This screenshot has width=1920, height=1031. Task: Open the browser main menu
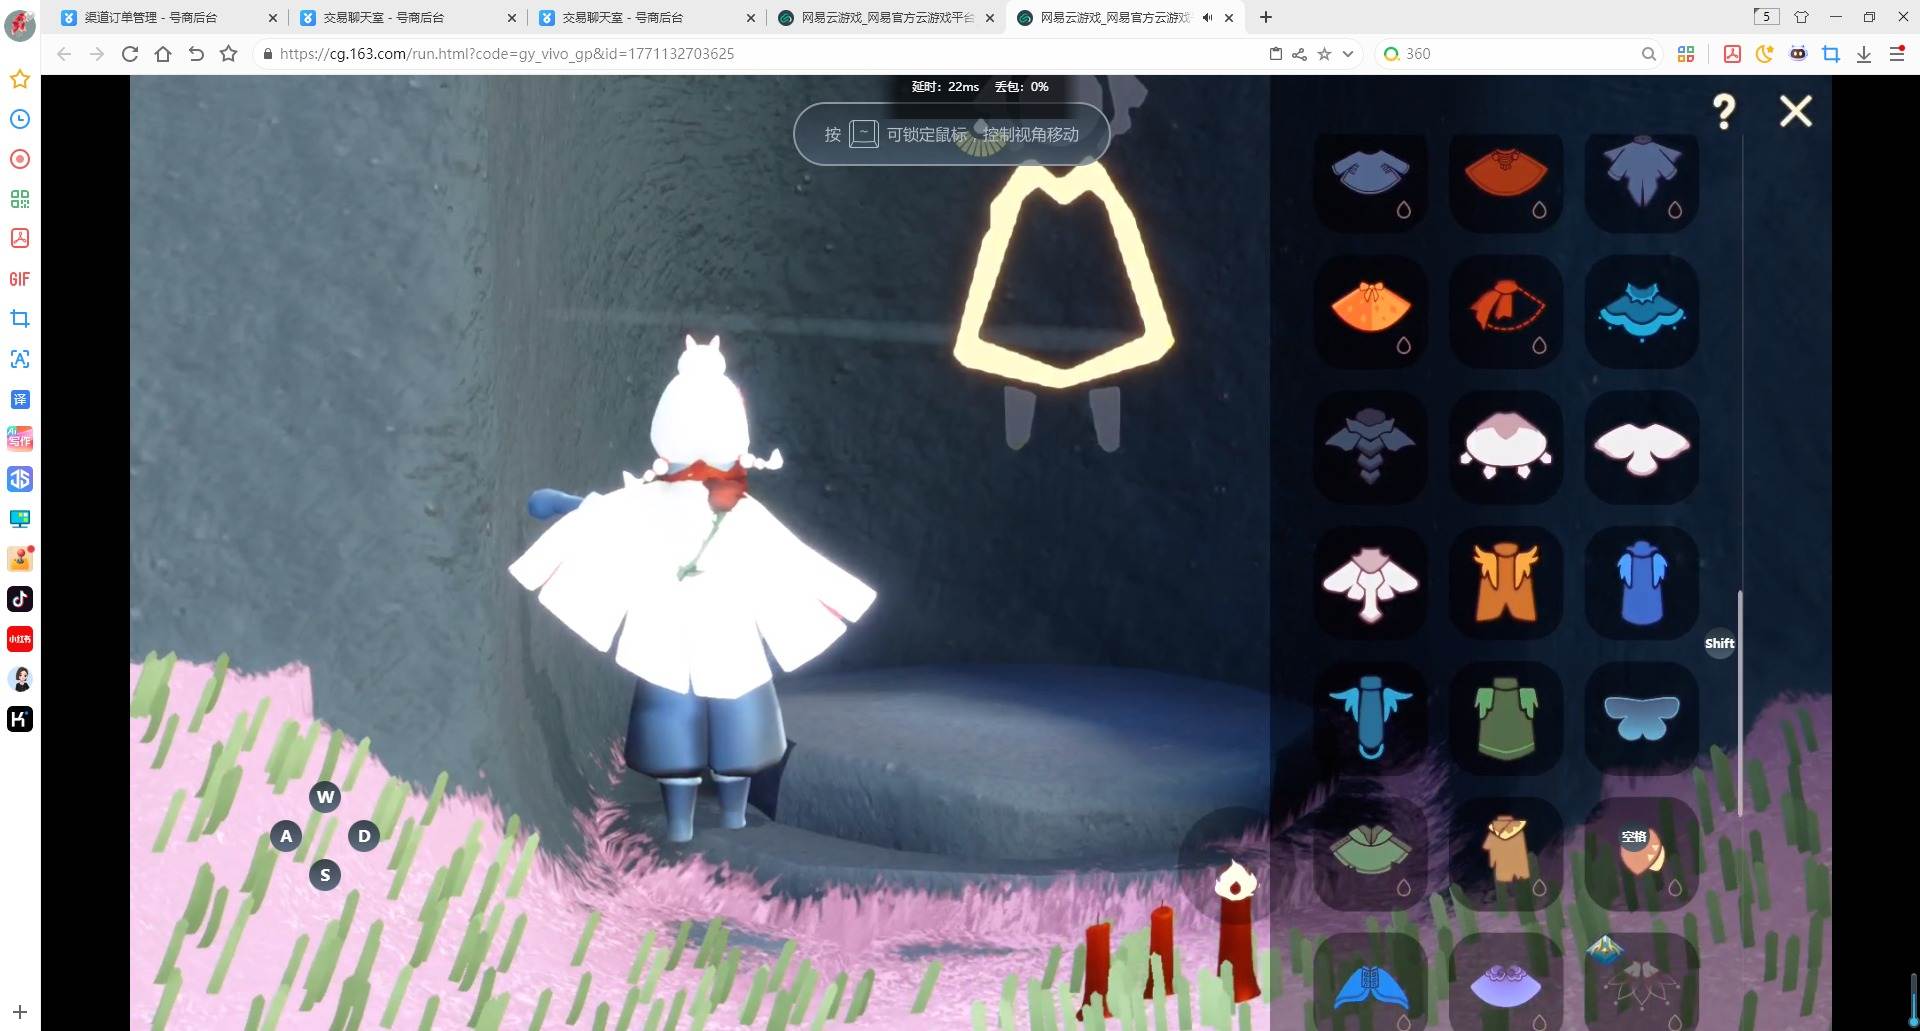coord(1897,54)
